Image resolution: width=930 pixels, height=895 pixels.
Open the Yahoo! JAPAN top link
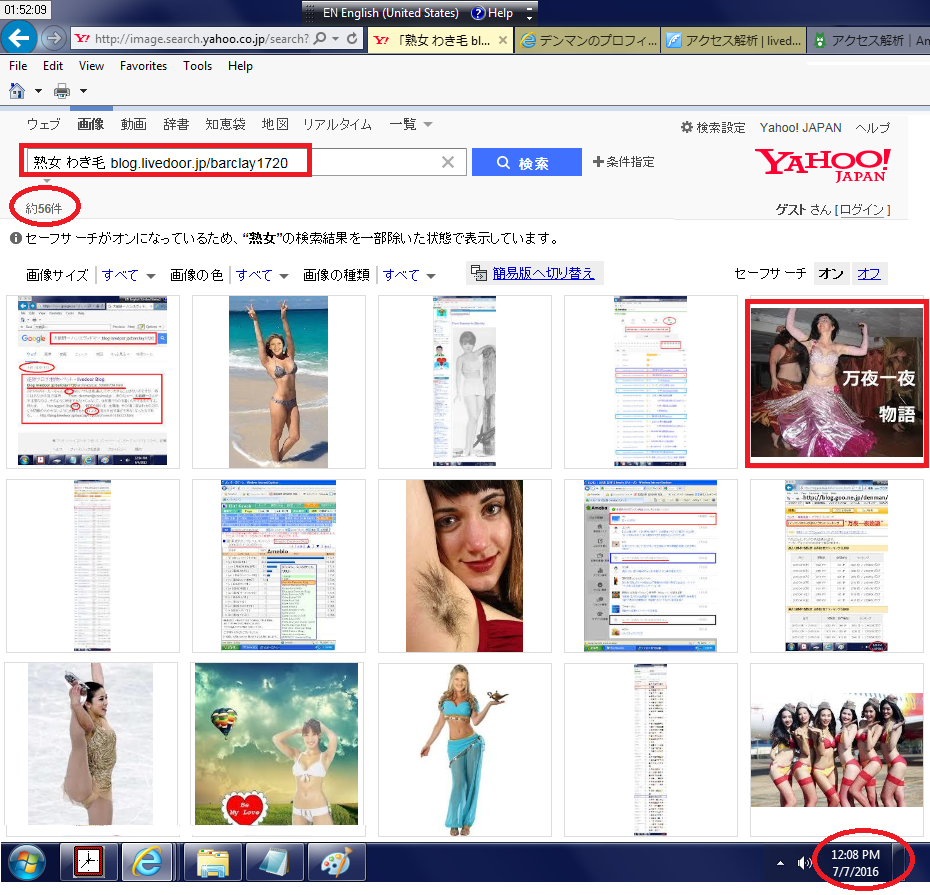(800, 128)
